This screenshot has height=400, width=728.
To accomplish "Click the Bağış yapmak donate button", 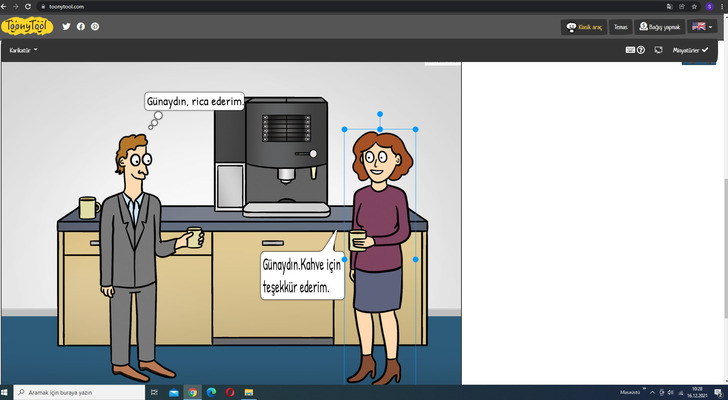I will (659, 27).
